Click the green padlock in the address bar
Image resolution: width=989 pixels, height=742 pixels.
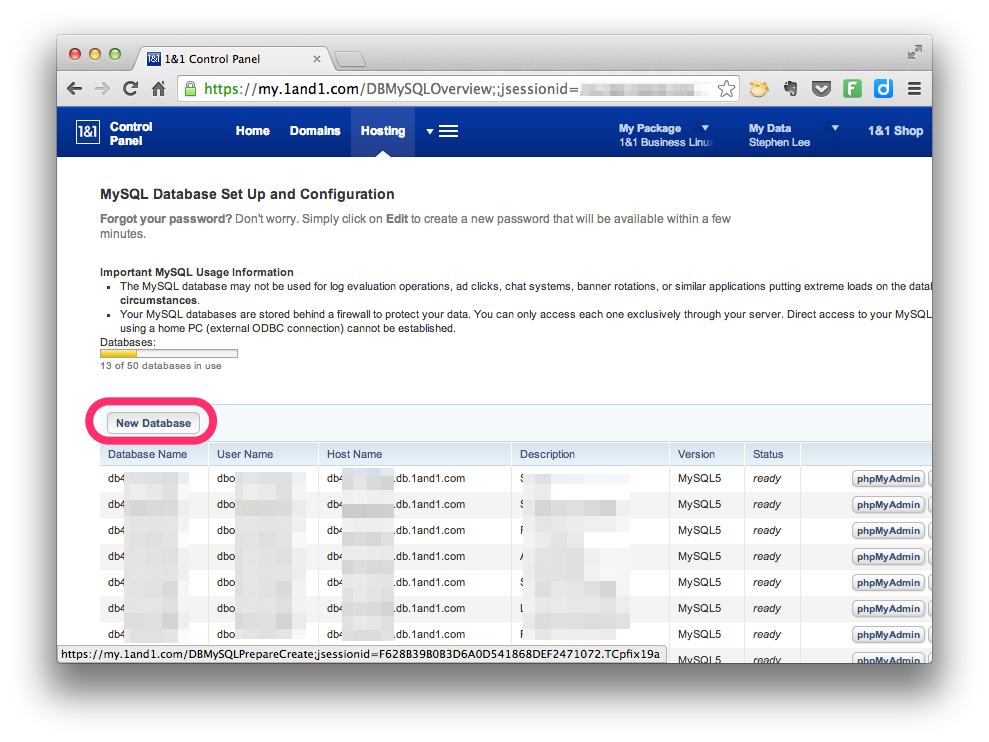[190, 89]
